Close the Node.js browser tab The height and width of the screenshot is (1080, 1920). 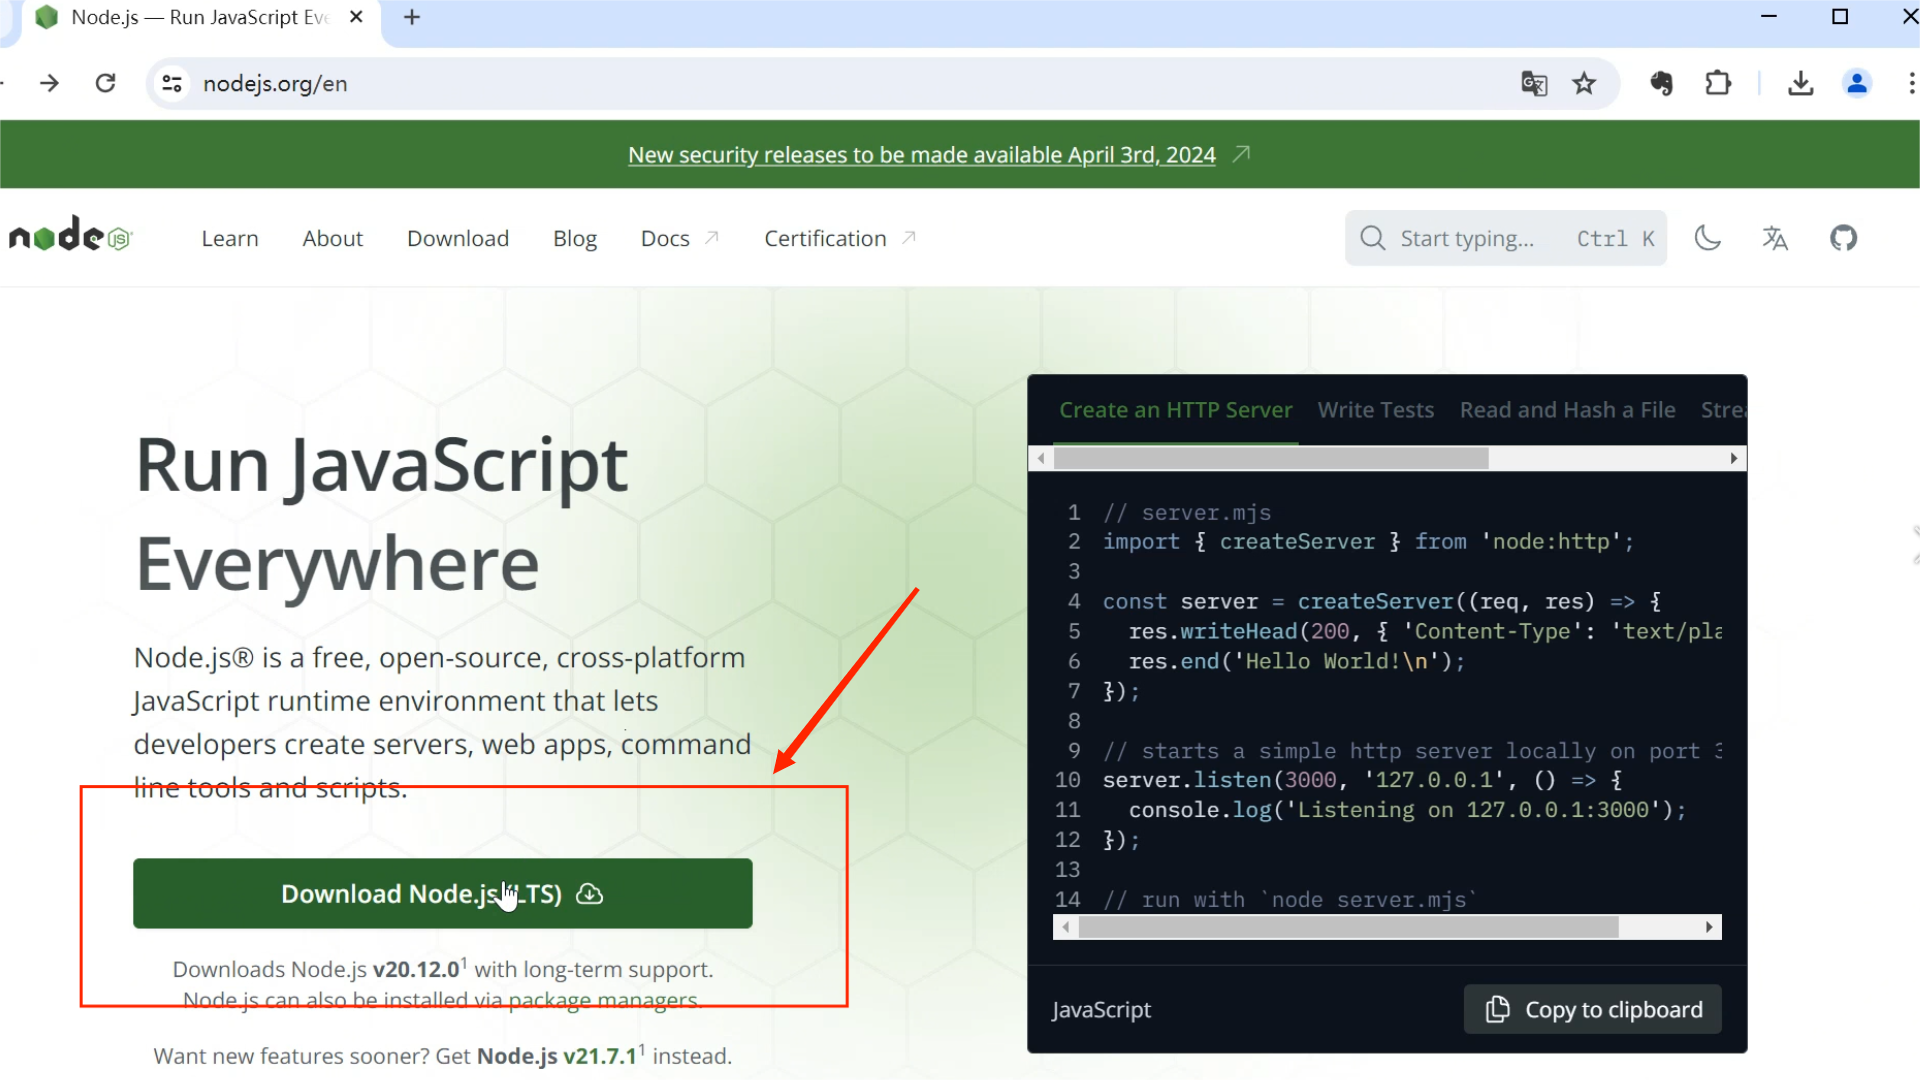pyautogui.click(x=356, y=17)
